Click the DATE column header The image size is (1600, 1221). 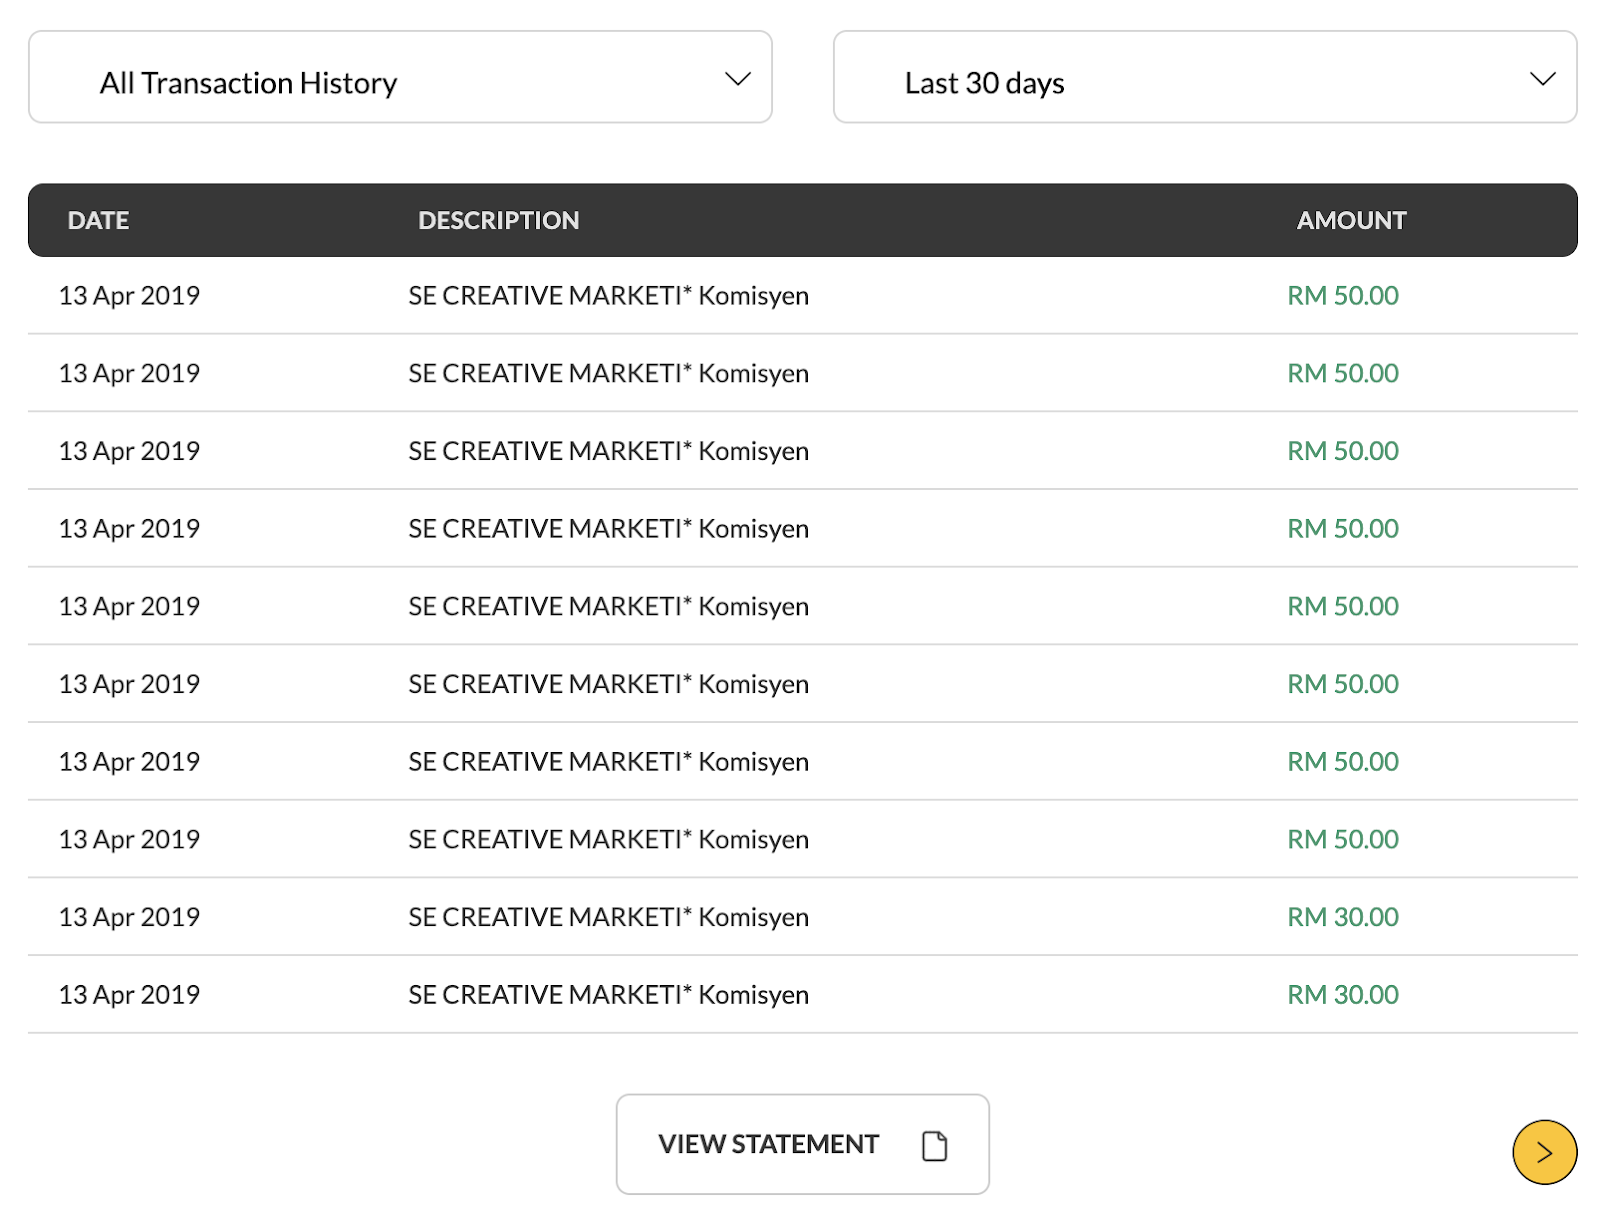[98, 220]
